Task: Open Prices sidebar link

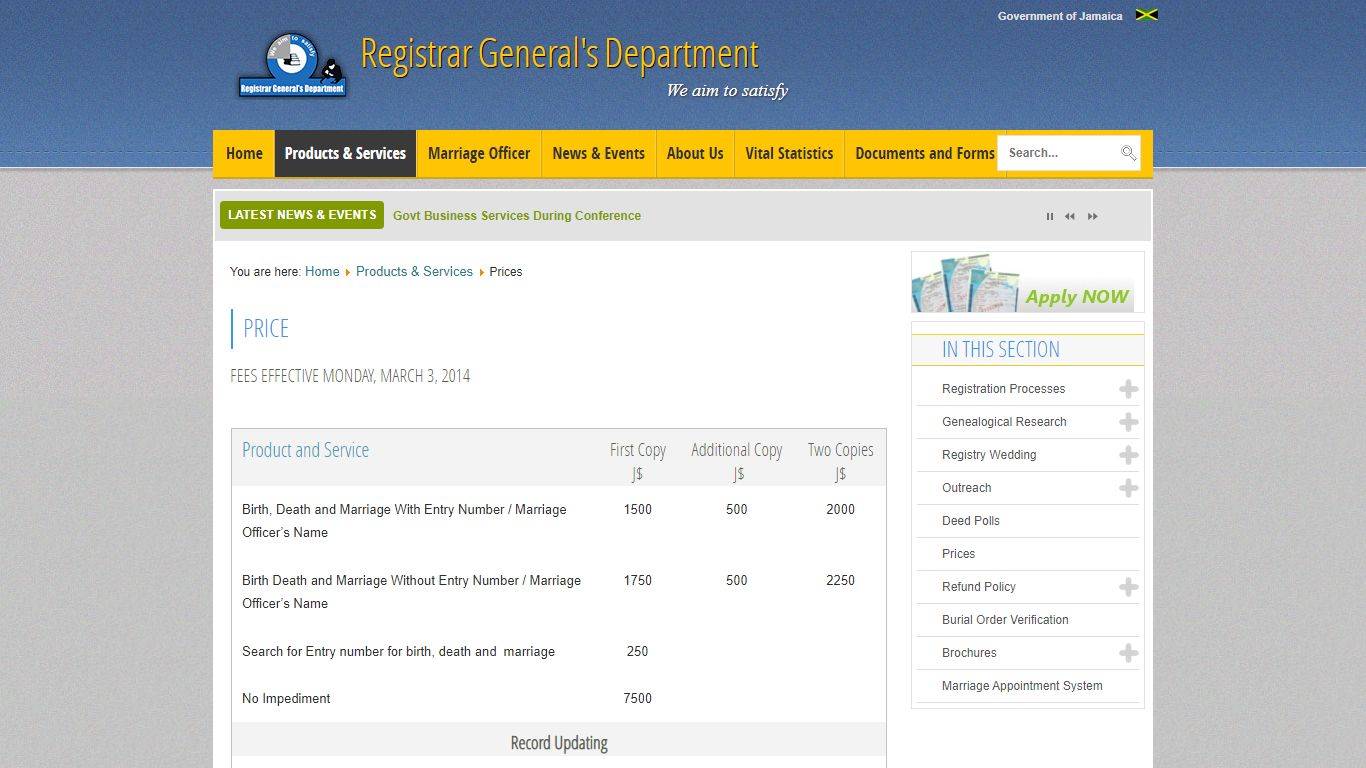Action: (958, 554)
